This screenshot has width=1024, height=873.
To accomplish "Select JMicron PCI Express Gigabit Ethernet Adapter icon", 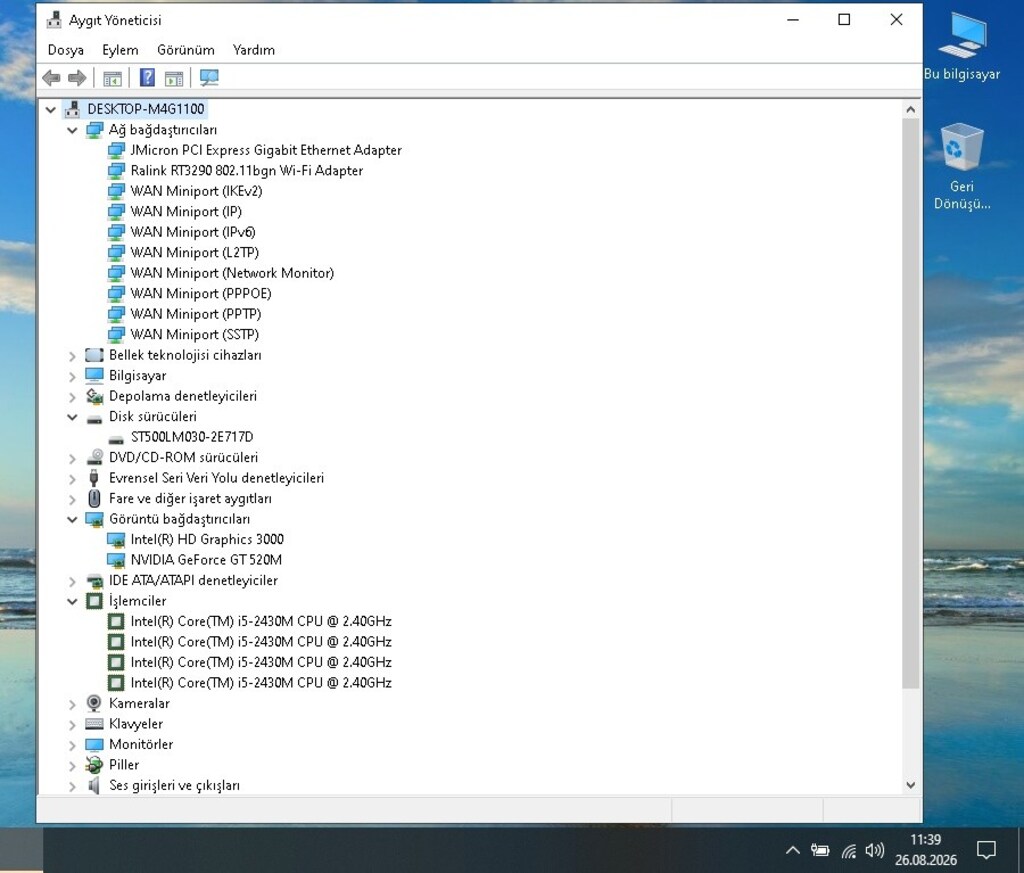I will [x=116, y=150].
